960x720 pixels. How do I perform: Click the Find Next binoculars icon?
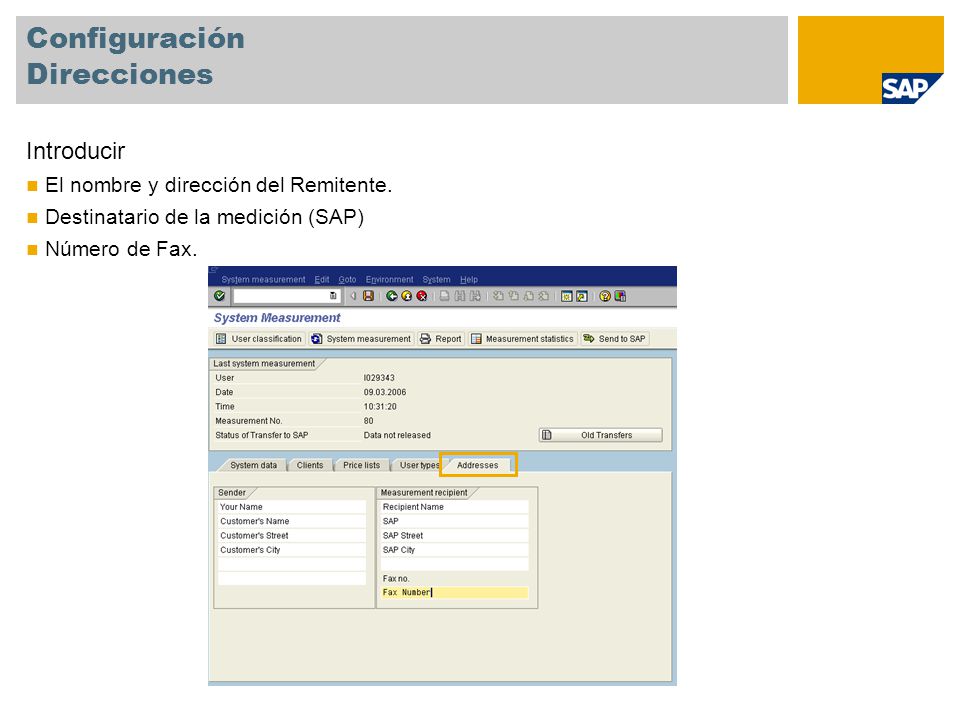(475, 296)
